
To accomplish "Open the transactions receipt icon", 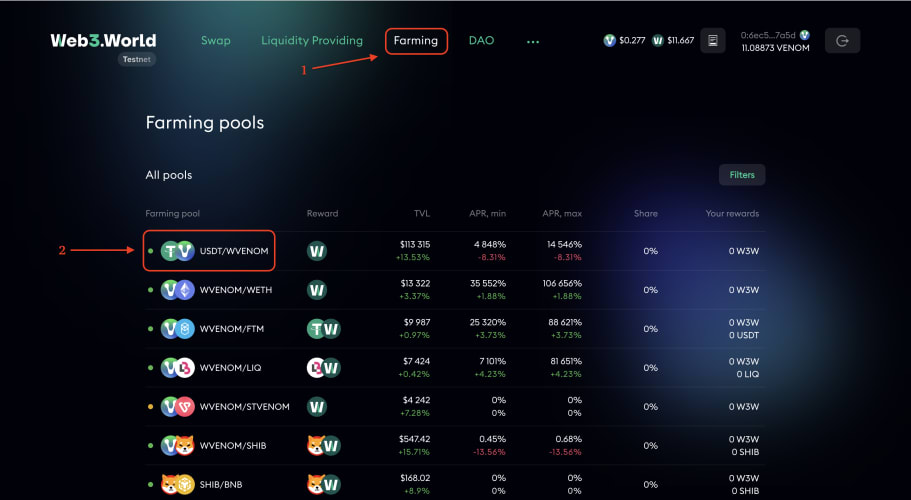I will pyautogui.click(x=713, y=41).
